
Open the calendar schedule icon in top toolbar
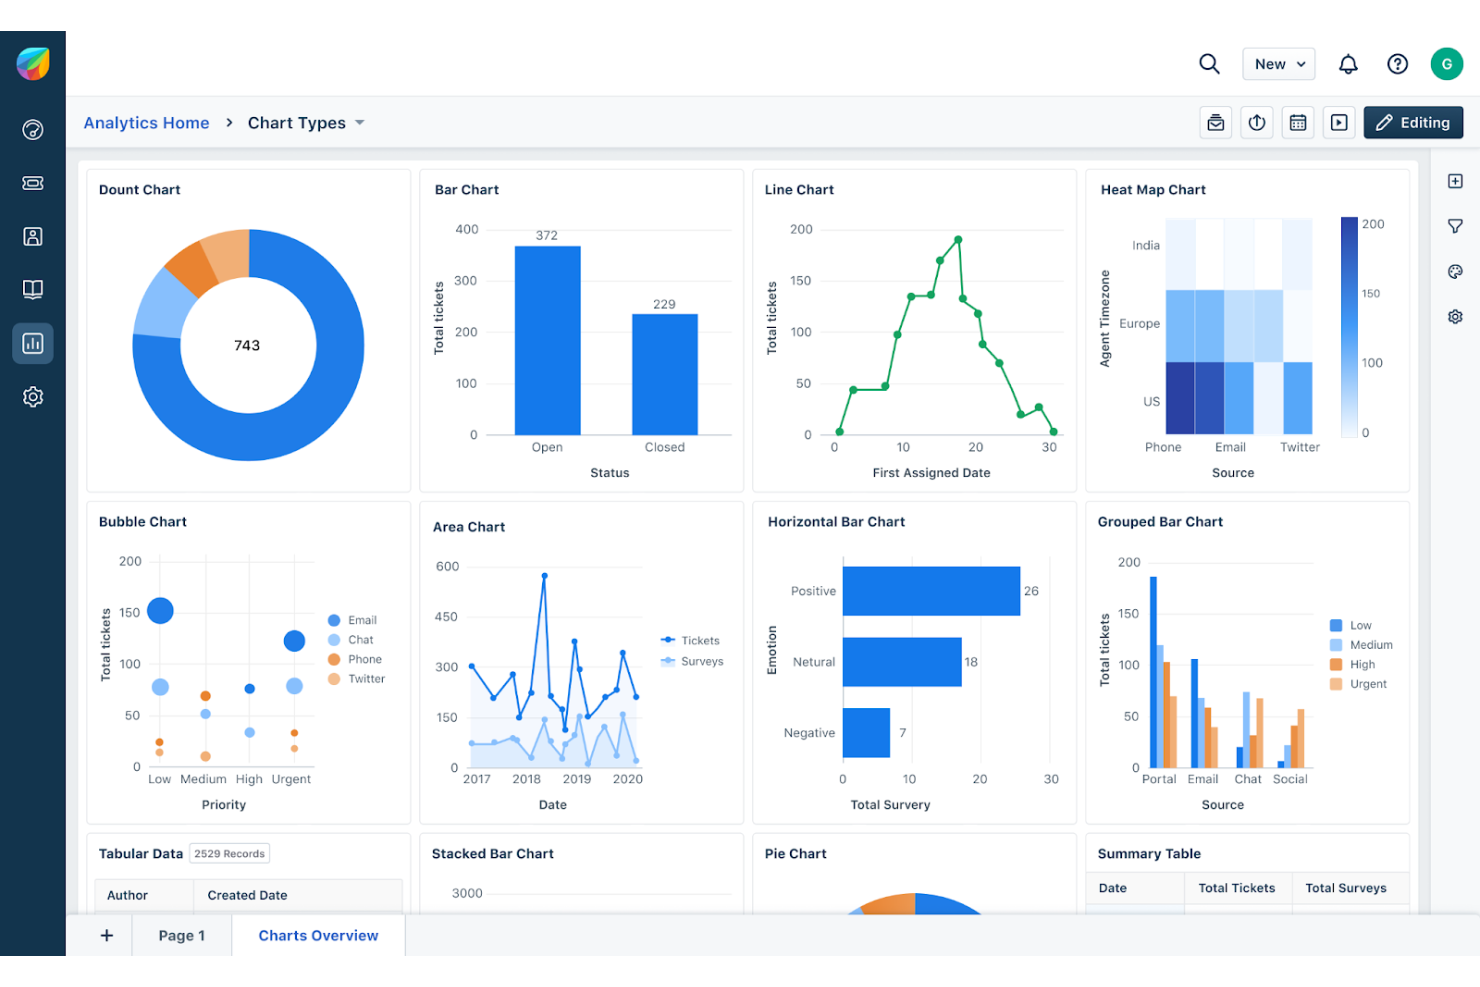(x=1298, y=122)
